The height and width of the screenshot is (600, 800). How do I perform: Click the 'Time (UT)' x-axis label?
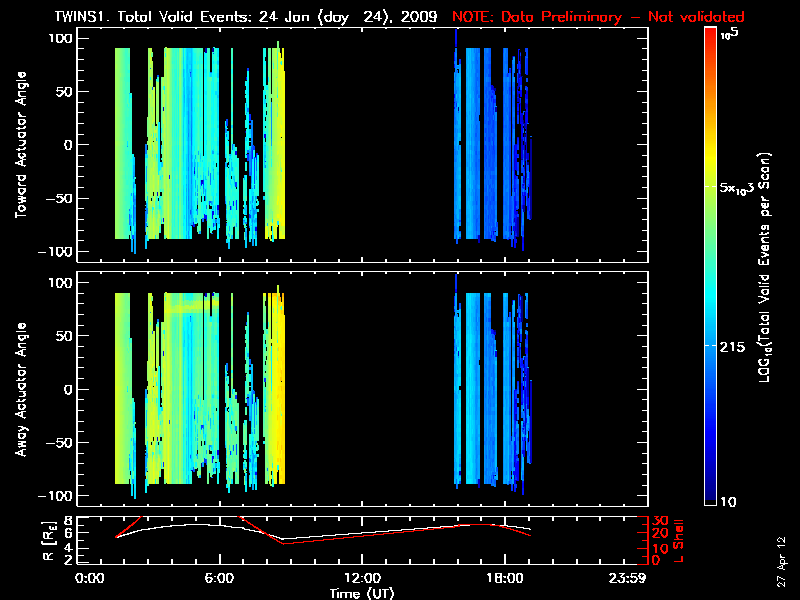(362, 593)
